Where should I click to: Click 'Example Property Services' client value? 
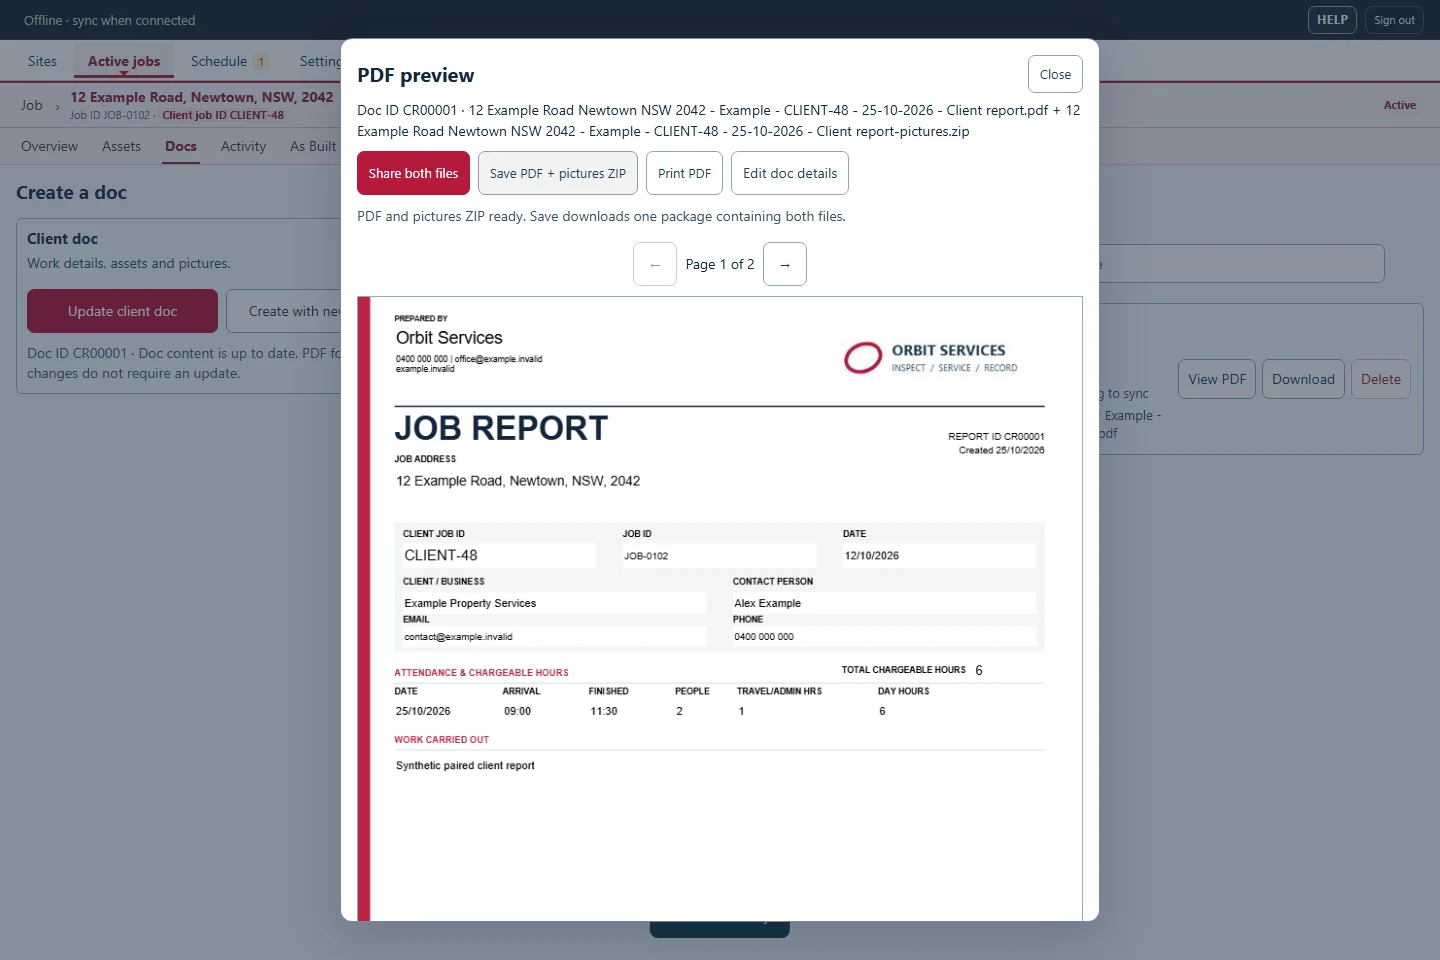pyautogui.click(x=470, y=603)
